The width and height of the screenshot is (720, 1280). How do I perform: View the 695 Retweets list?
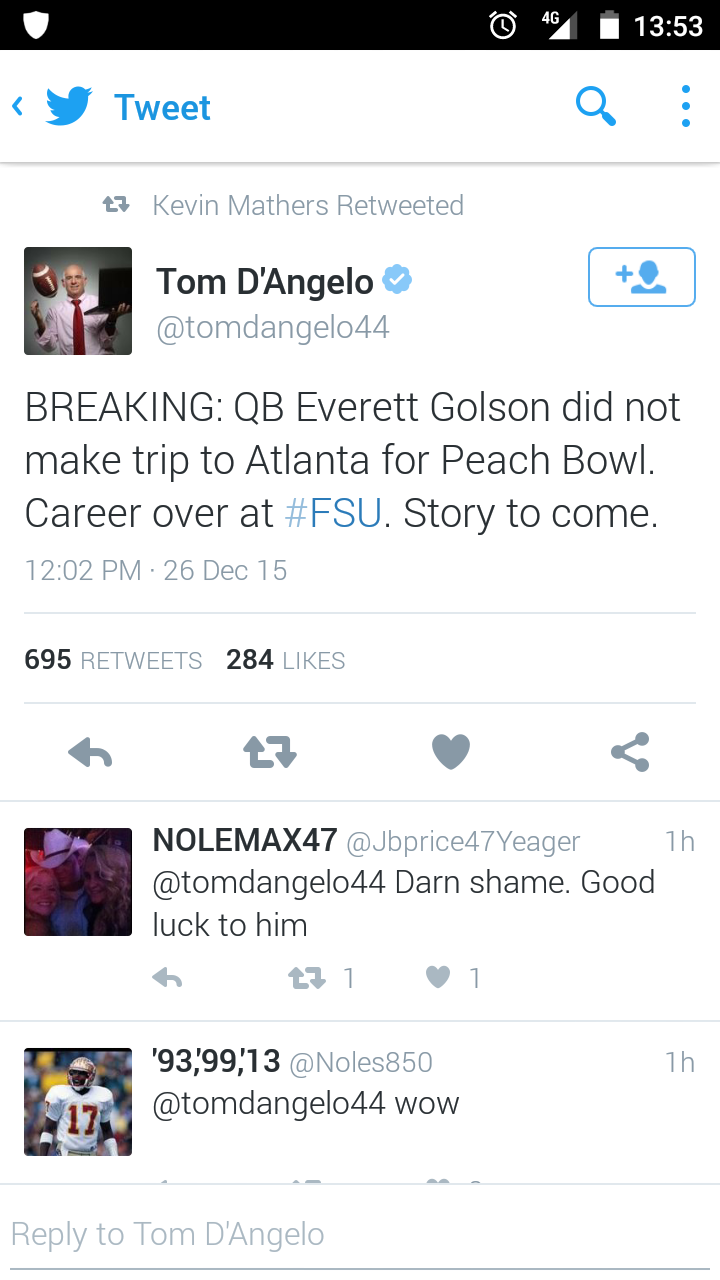pos(113,660)
